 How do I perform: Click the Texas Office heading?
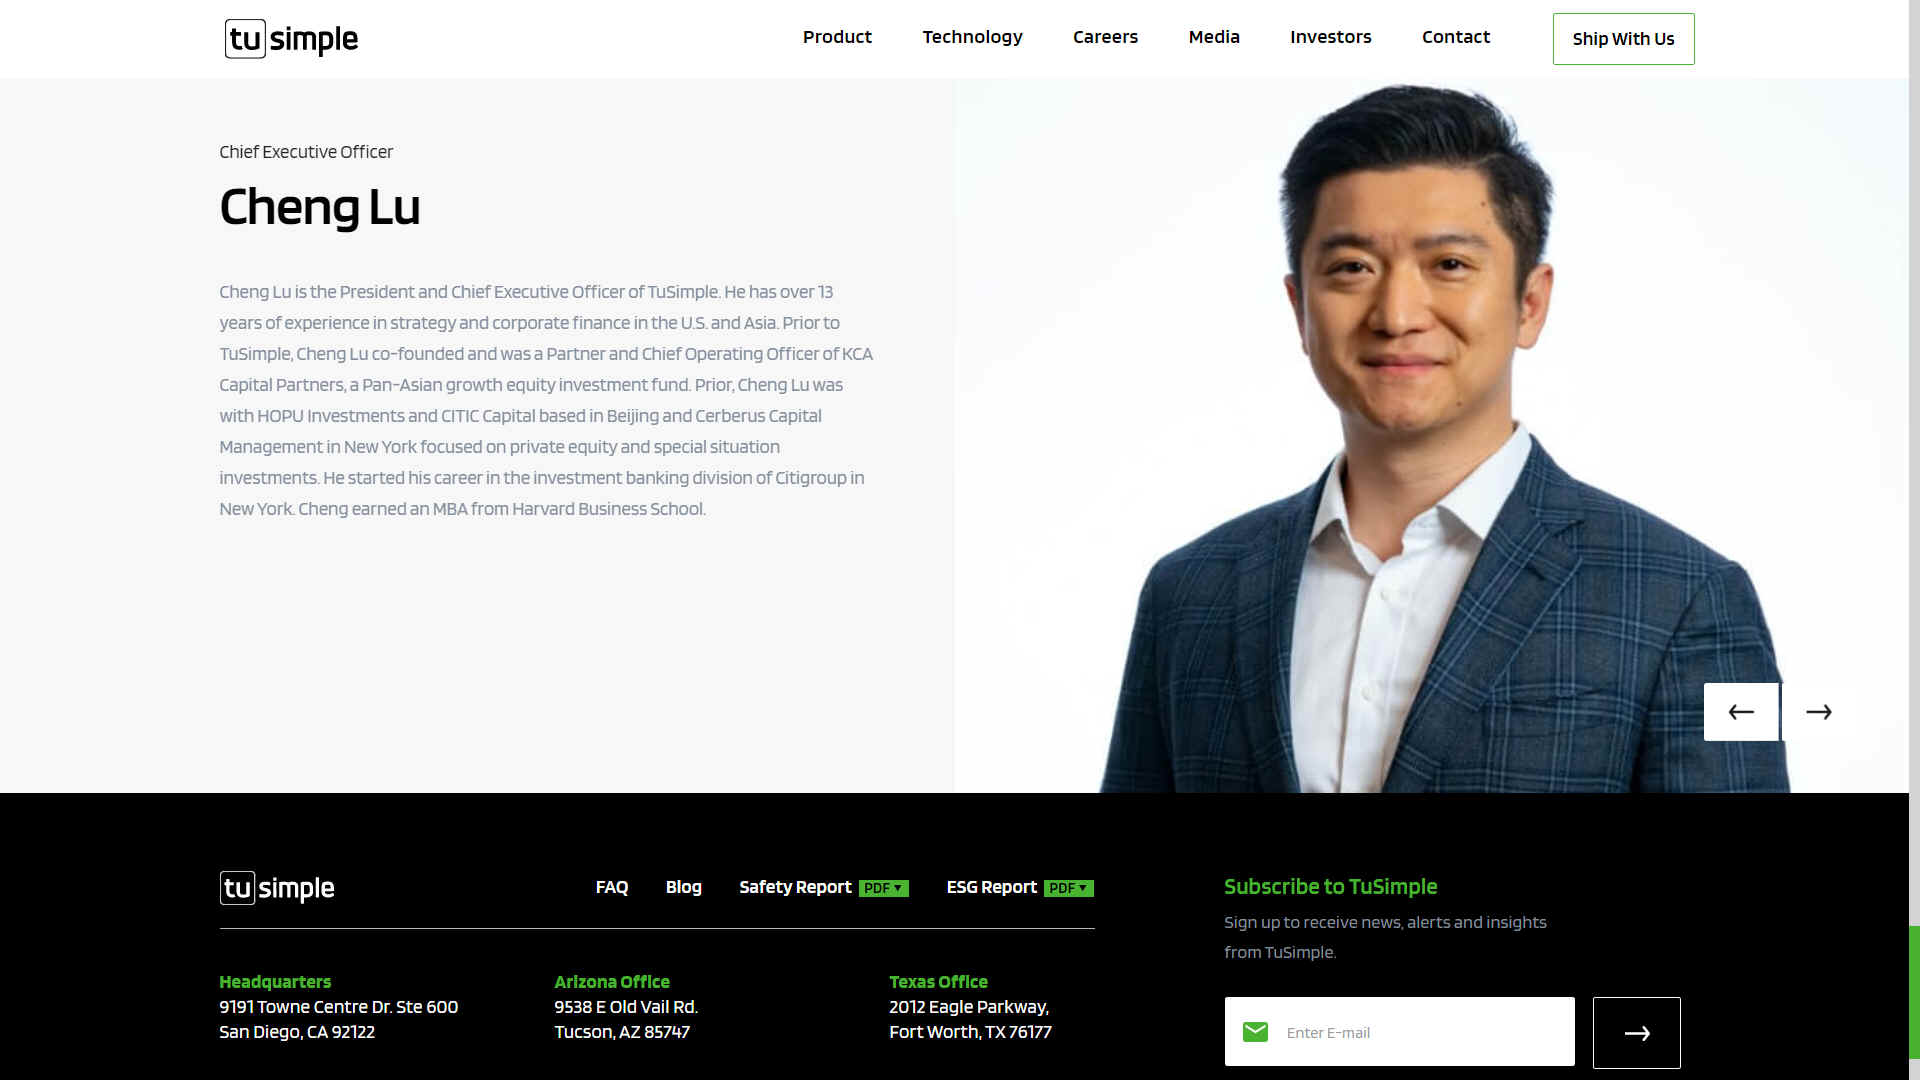click(x=938, y=982)
